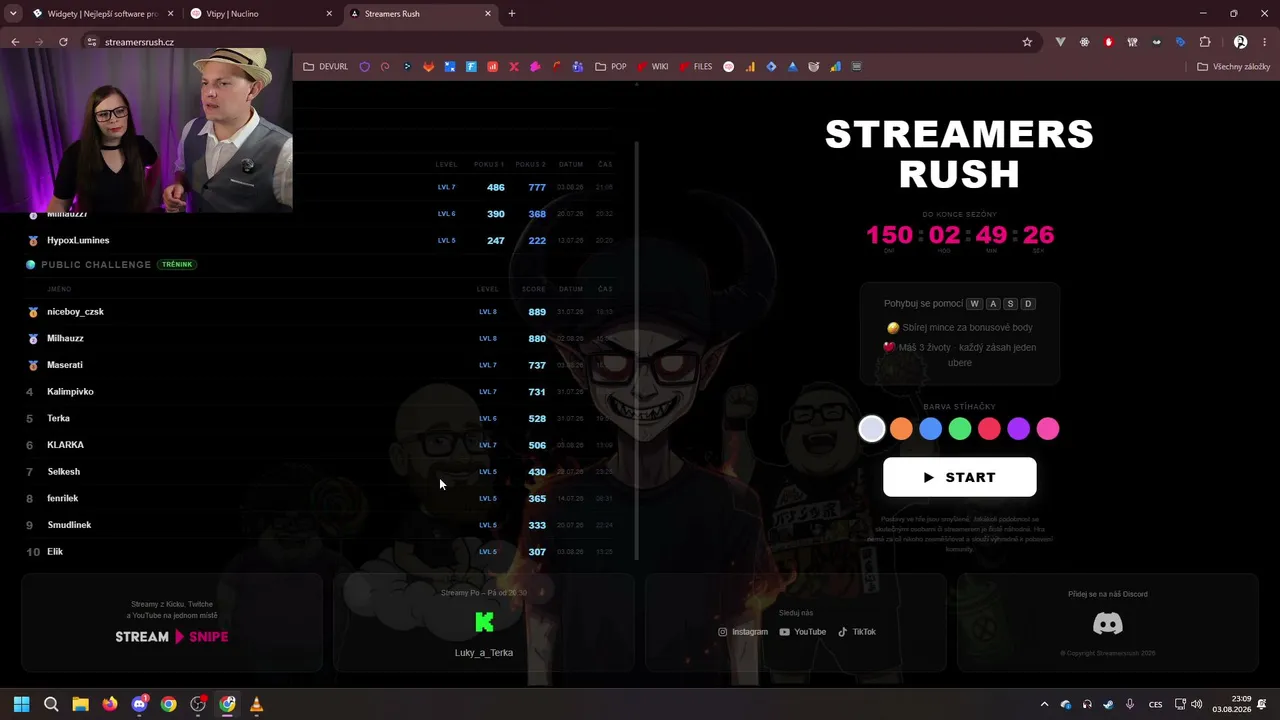Screen dimensions: 1280x720
Task: Focus the streamersrush.cz address bar
Action: [560, 42]
